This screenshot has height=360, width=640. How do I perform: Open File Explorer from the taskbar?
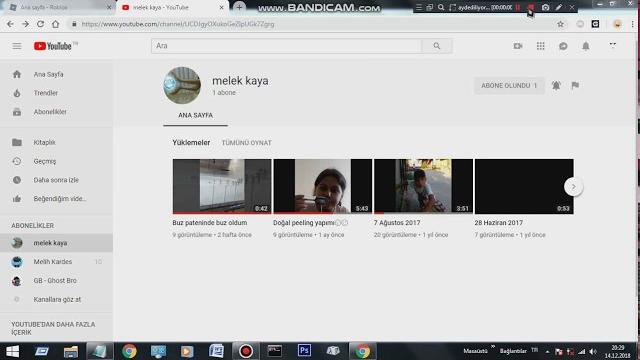coord(71,351)
